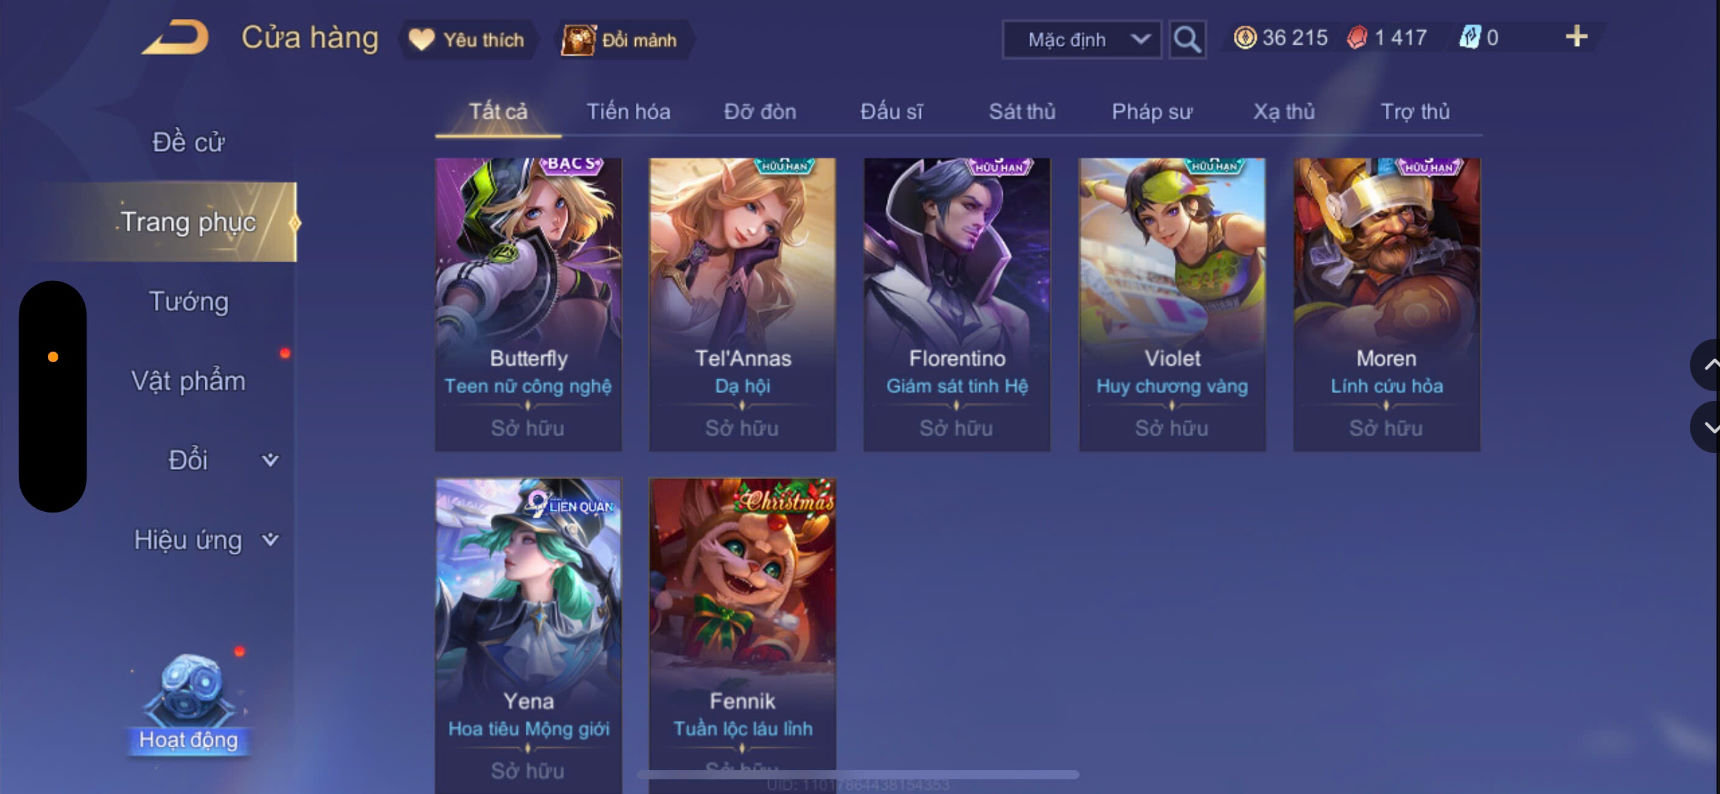Switch to the Tiến hóa tab
The image size is (1720, 794).
[x=628, y=111]
